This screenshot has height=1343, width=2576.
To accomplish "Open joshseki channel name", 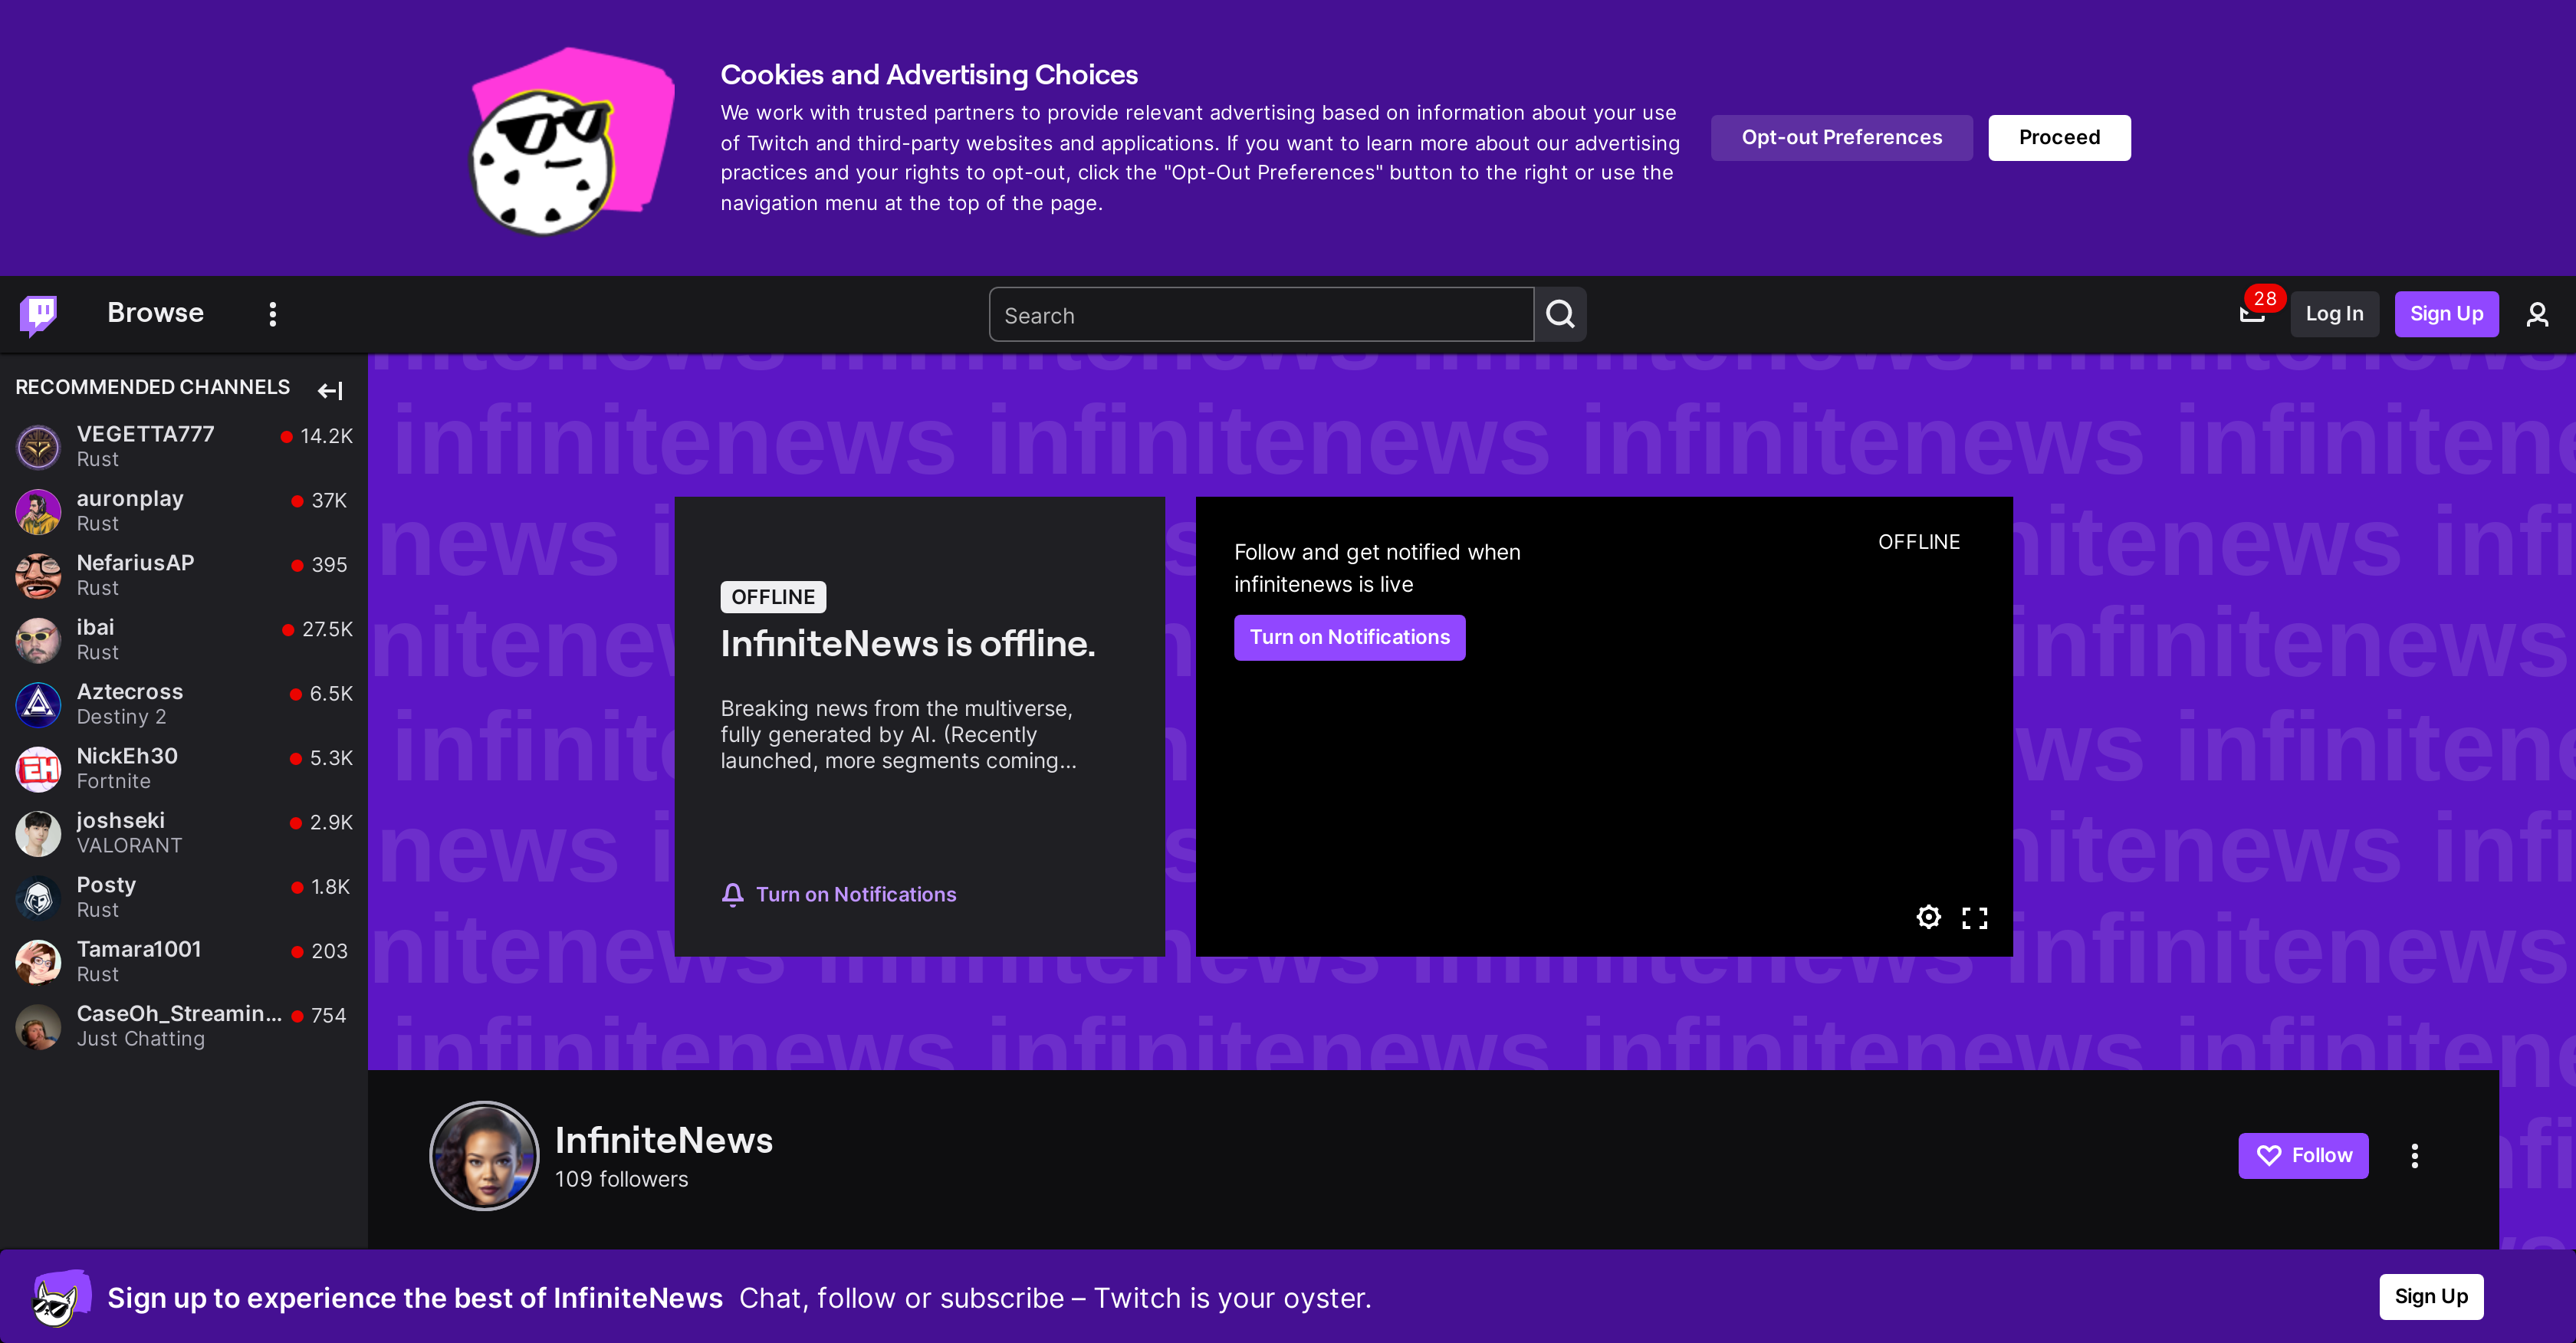I will pos(120,820).
